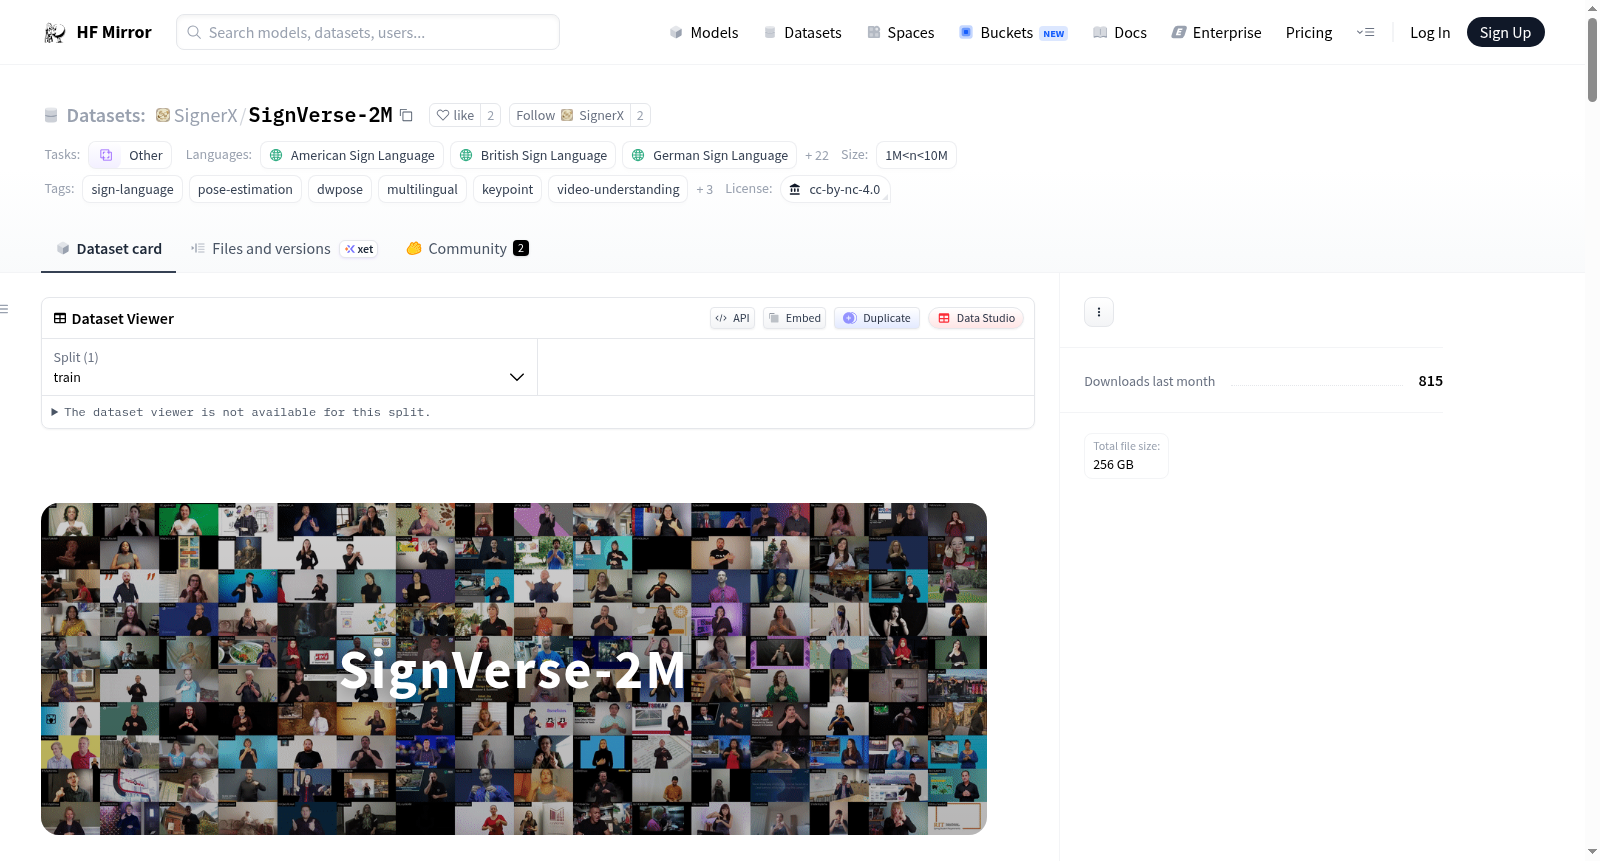Select the video-understanding tag

[x=618, y=189]
